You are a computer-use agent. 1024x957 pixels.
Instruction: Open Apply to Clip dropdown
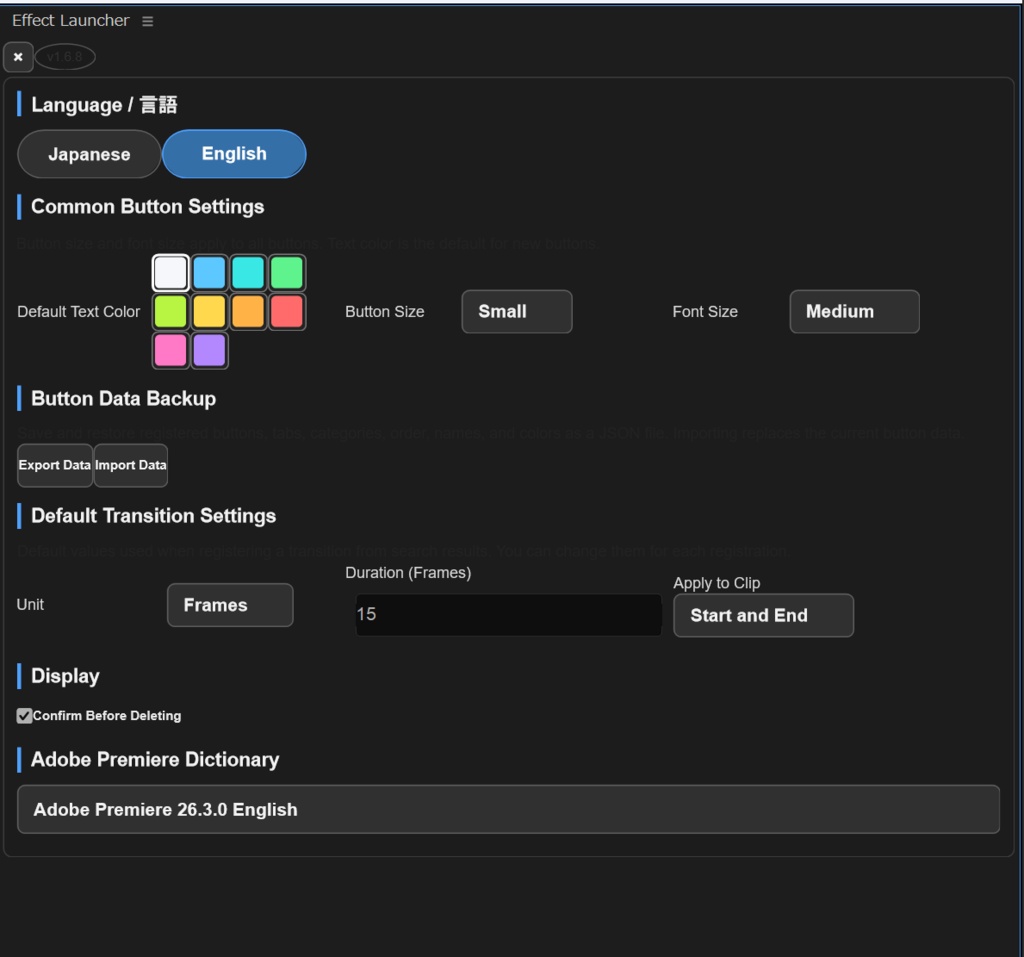pyautogui.click(x=763, y=615)
